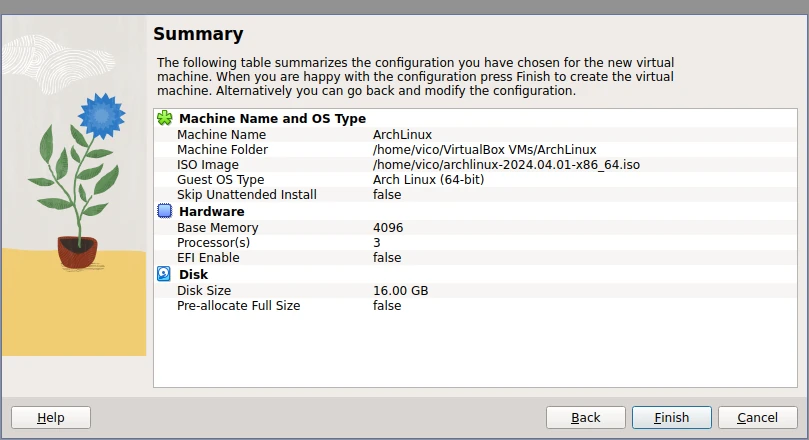Select the Guest OS Type row
The width and height of the screenshot is (809, 440).
[x=221, y=180]
